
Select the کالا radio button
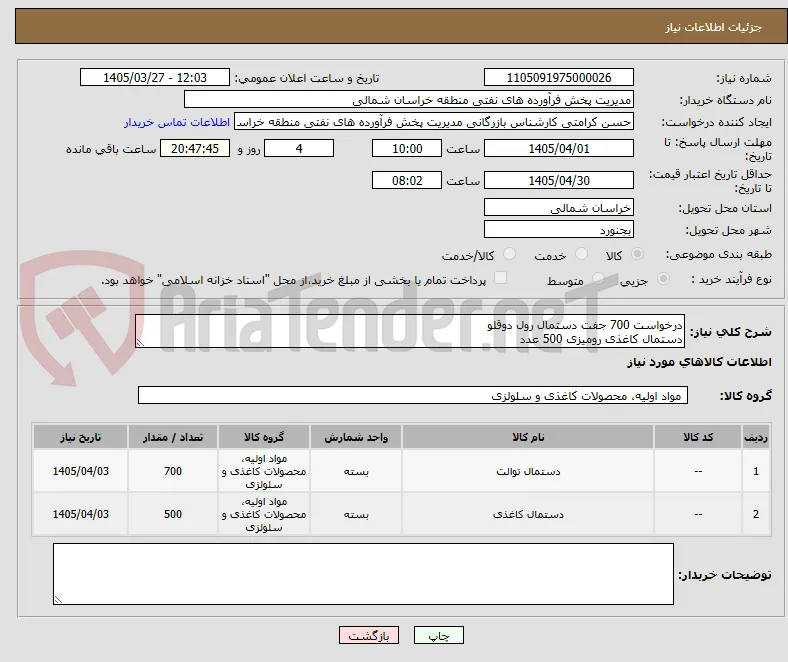point(637,254)
